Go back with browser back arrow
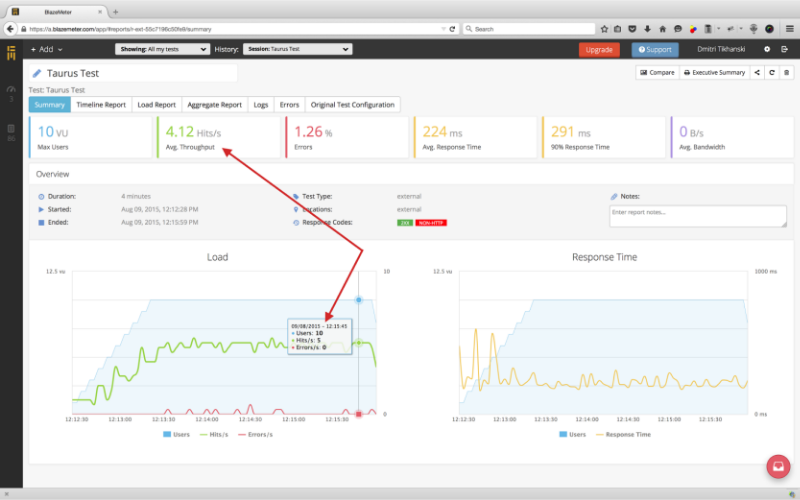This screenshot has width=800, height=500. coord(10,29)
